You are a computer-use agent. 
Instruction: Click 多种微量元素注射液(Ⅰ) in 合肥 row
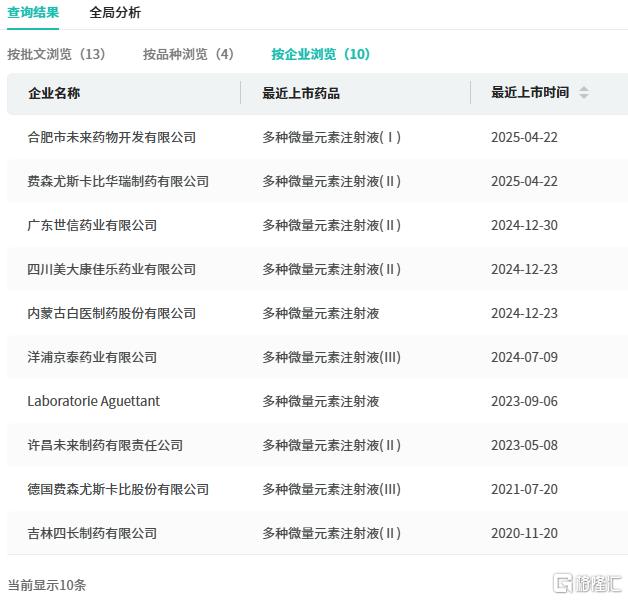(x=332, y=137)
